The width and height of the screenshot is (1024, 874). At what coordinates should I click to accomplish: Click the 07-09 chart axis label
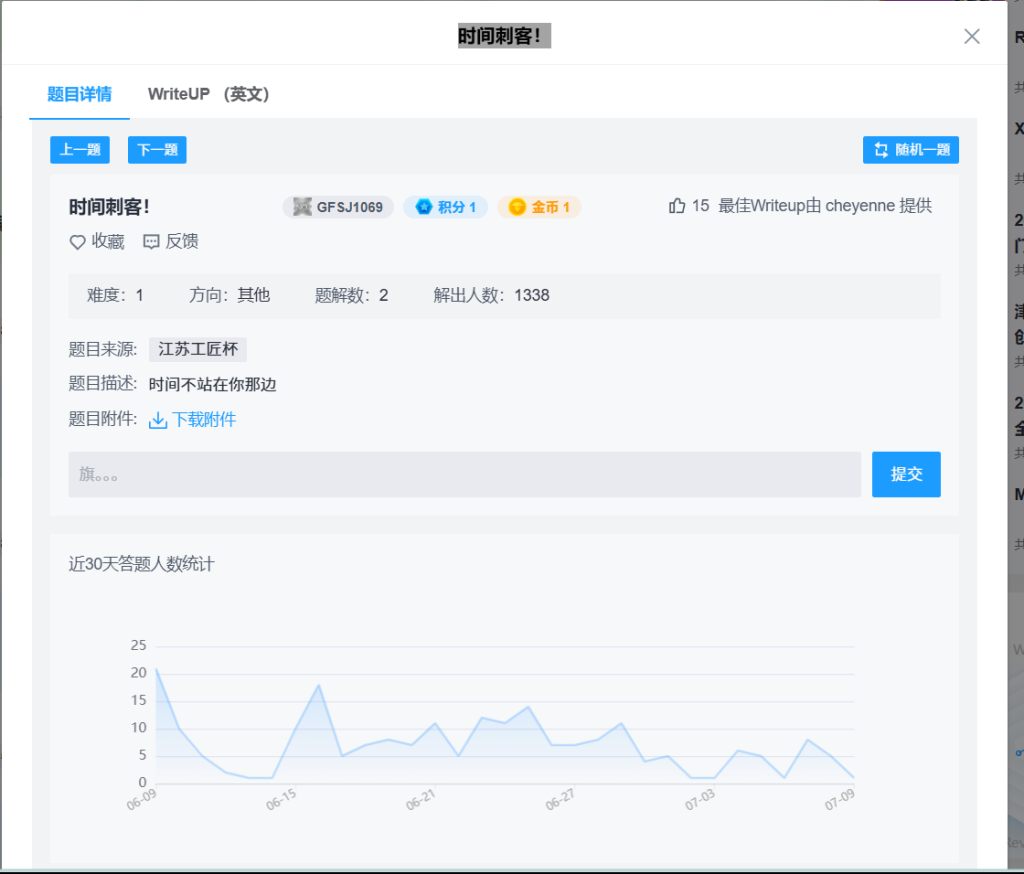click(x=839, y=799)
